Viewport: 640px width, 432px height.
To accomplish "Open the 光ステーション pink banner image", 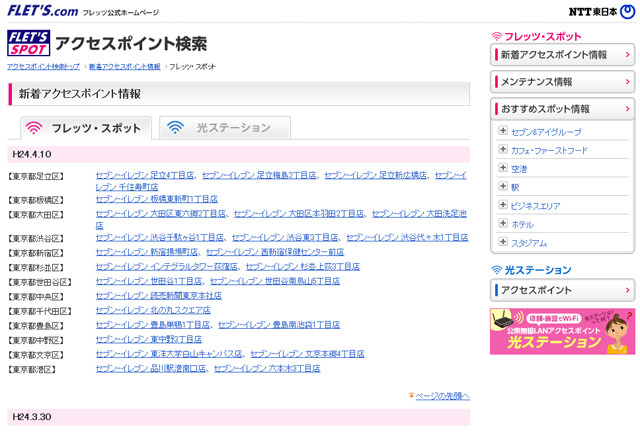I will (562, 331).
